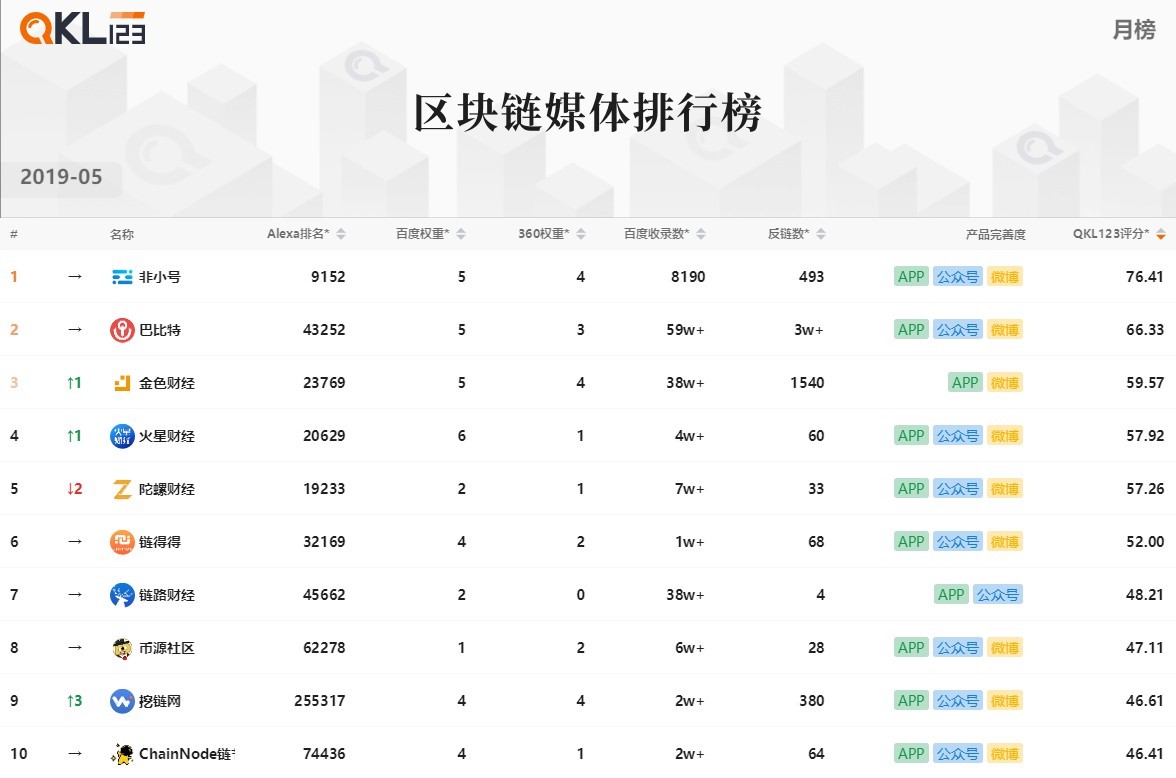Viewport: 1176px width, 778px height.
Task: Click the ChainNode logo icon
Action: [122, 754]
